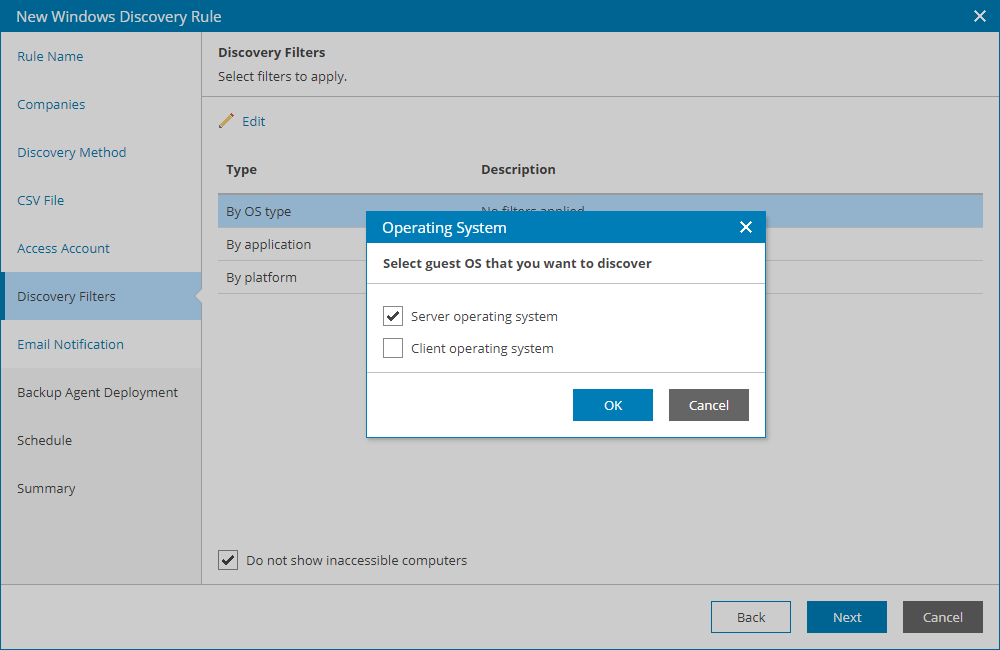Open the CSV File step
Viewport: 1000px width, 650px height.
point(40,200)
